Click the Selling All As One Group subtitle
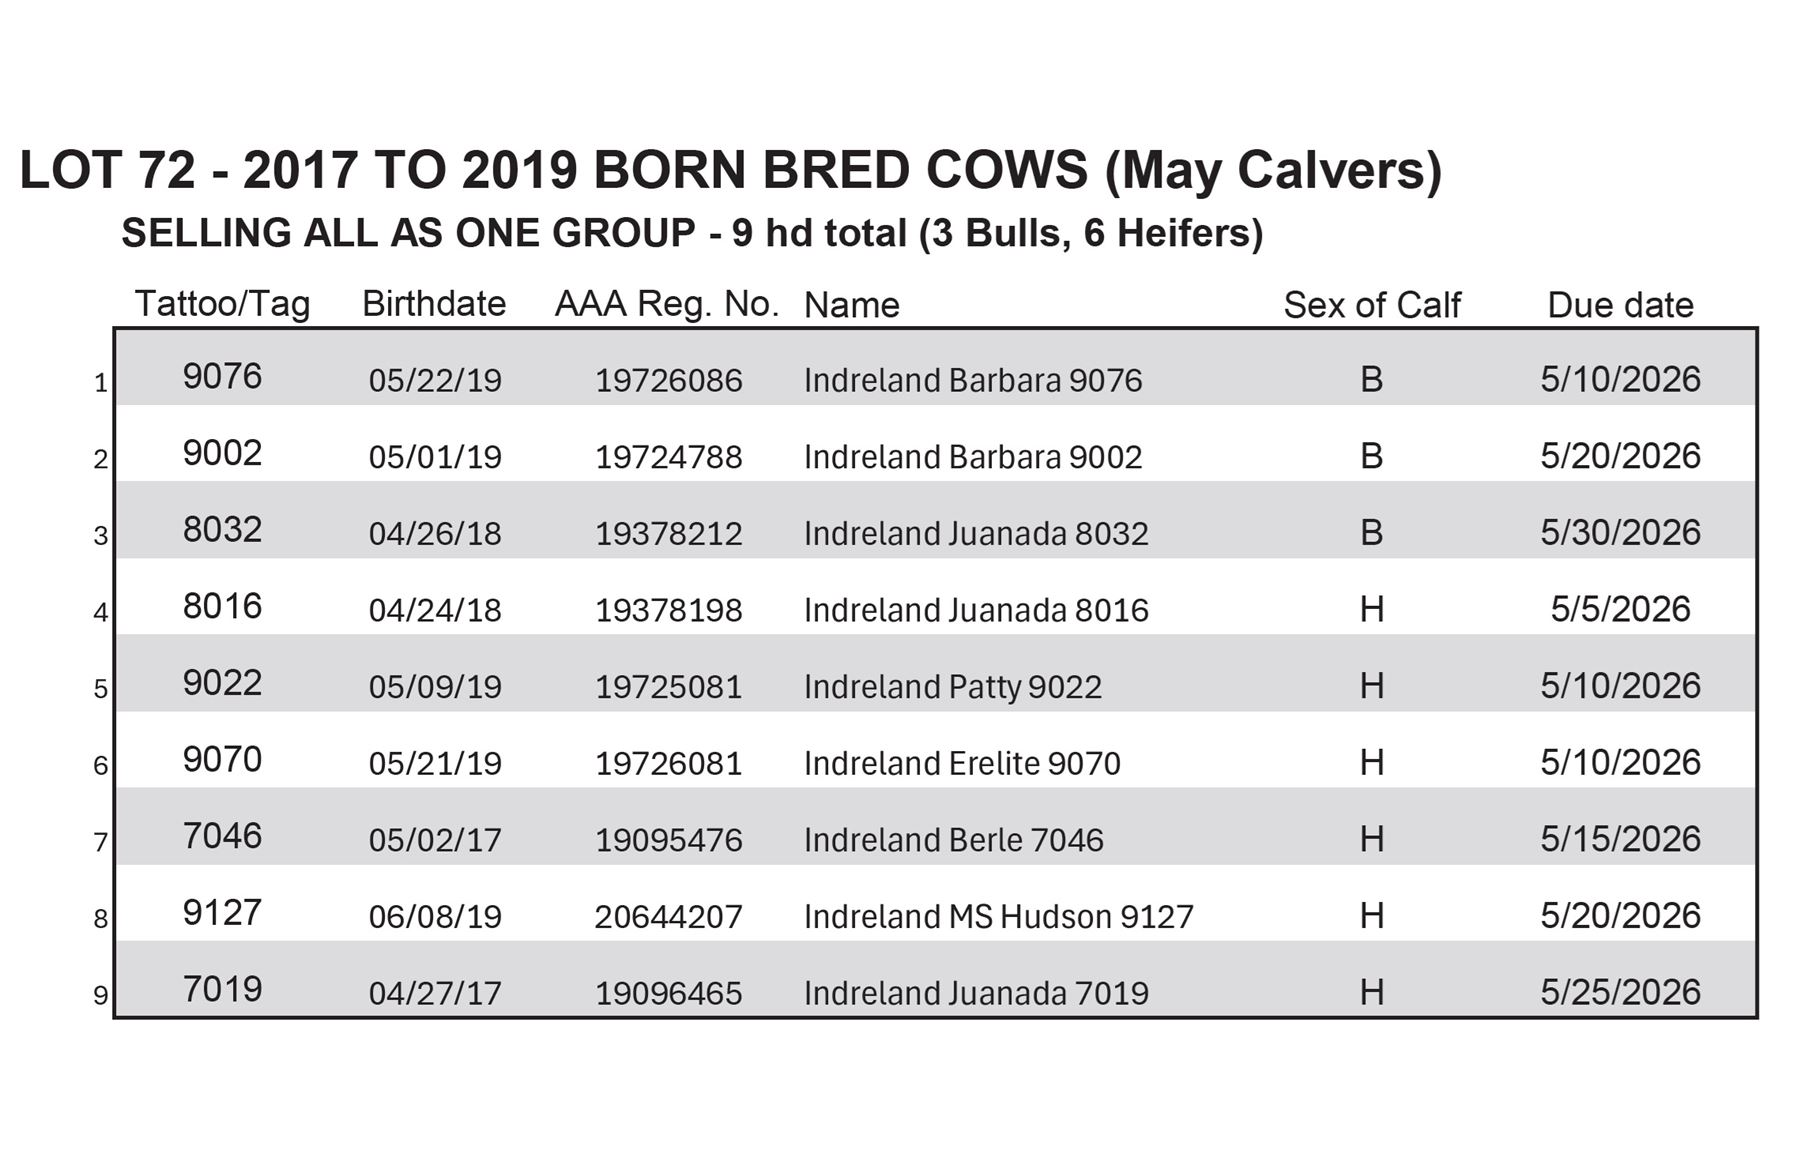This screenshot has width=1800, height=1171. click(x=692, y=234)
